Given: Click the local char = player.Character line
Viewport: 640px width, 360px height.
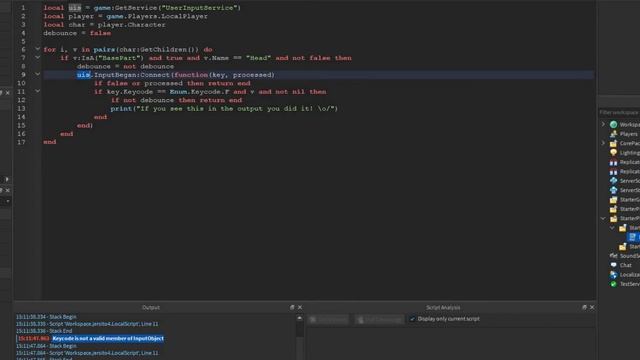Looking at the screenshot, I should coord(104,24).
